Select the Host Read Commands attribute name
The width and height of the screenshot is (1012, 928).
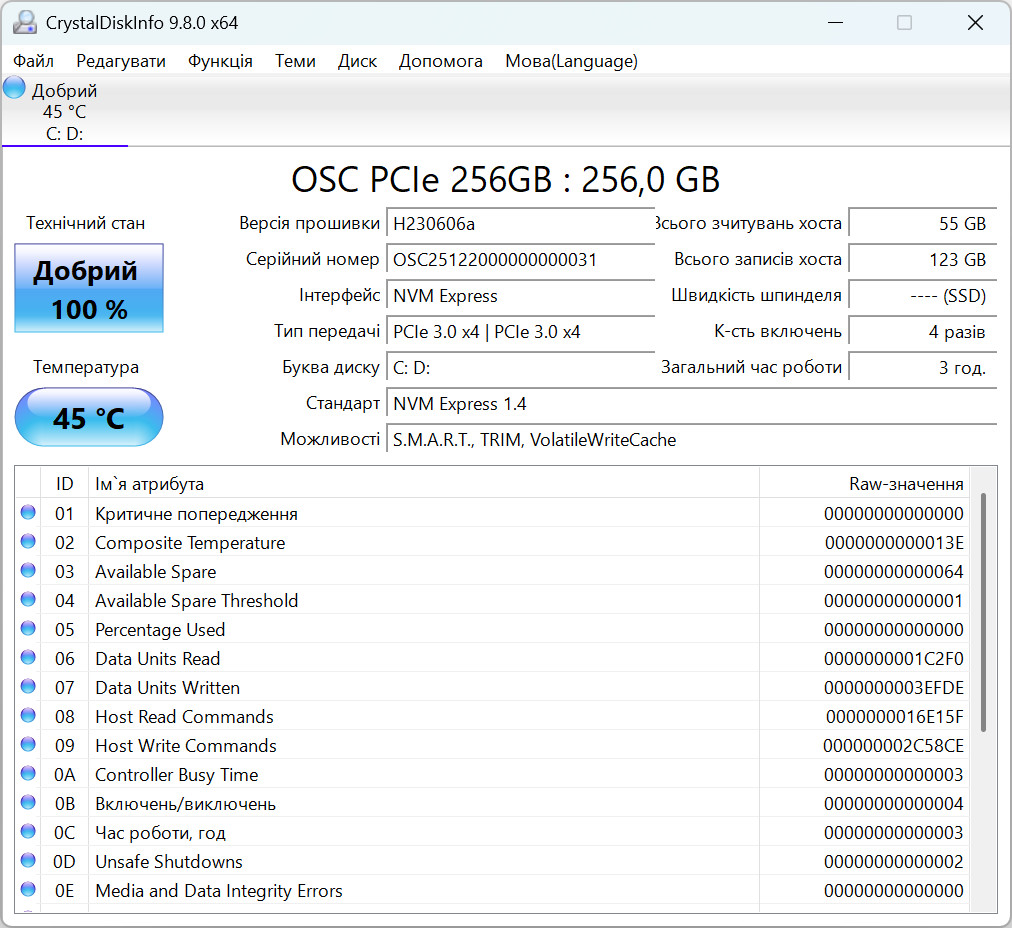click(184, 717)
